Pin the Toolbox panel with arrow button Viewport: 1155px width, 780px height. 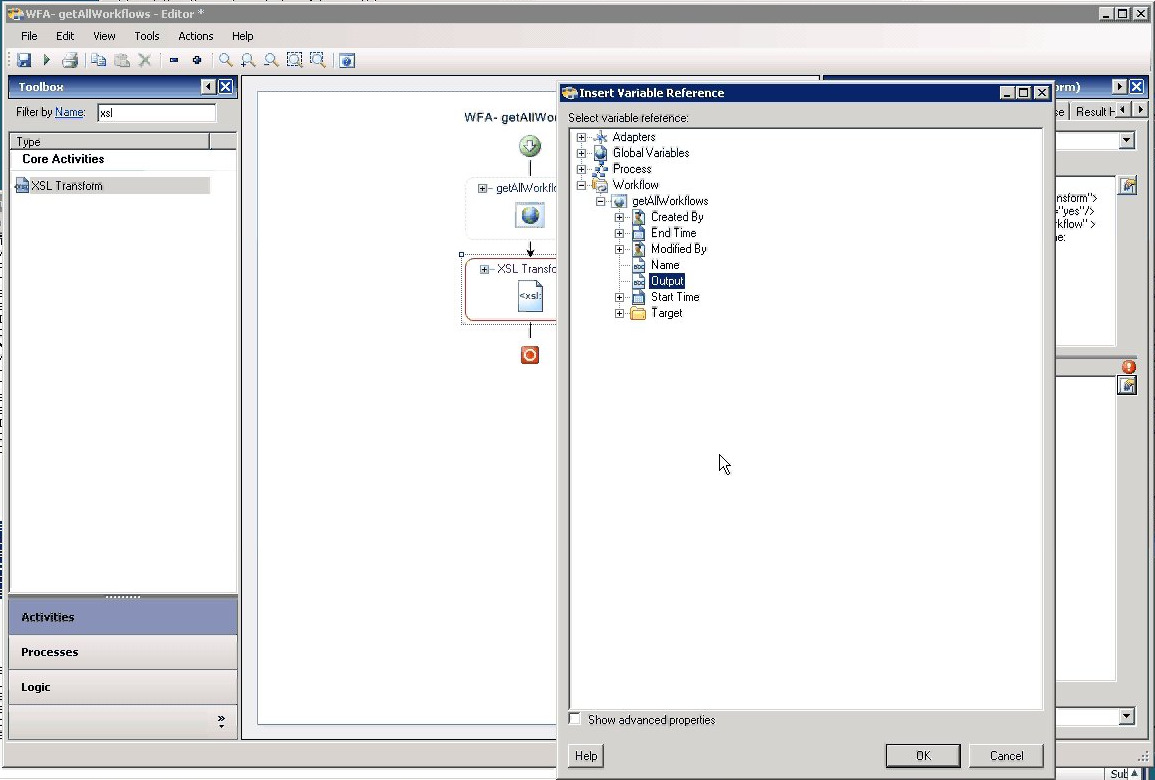(208, 87)
